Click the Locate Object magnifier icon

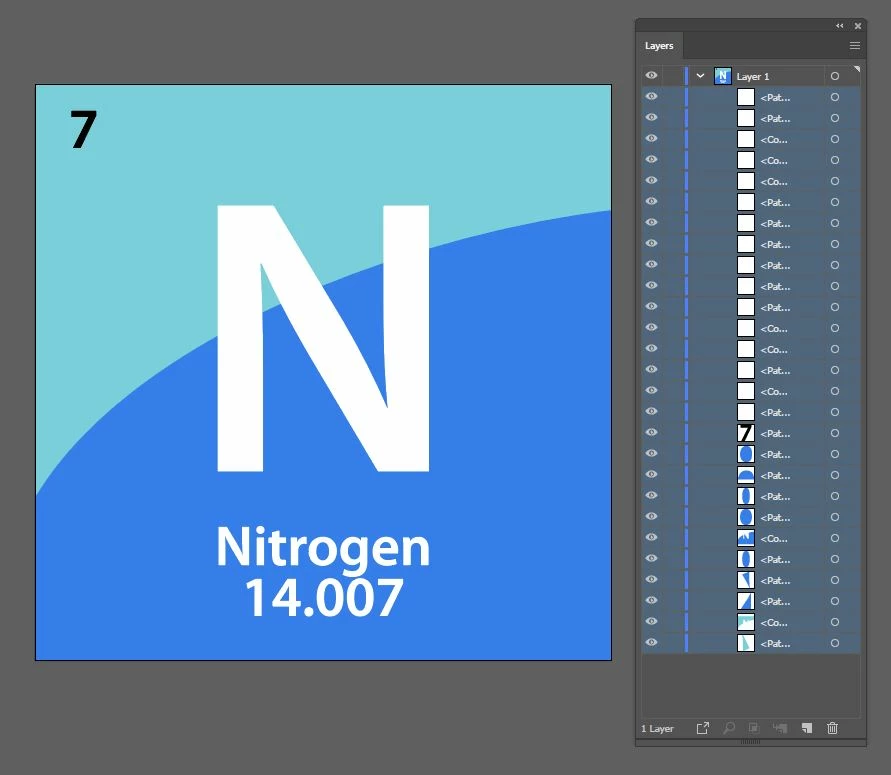(728, 728)
